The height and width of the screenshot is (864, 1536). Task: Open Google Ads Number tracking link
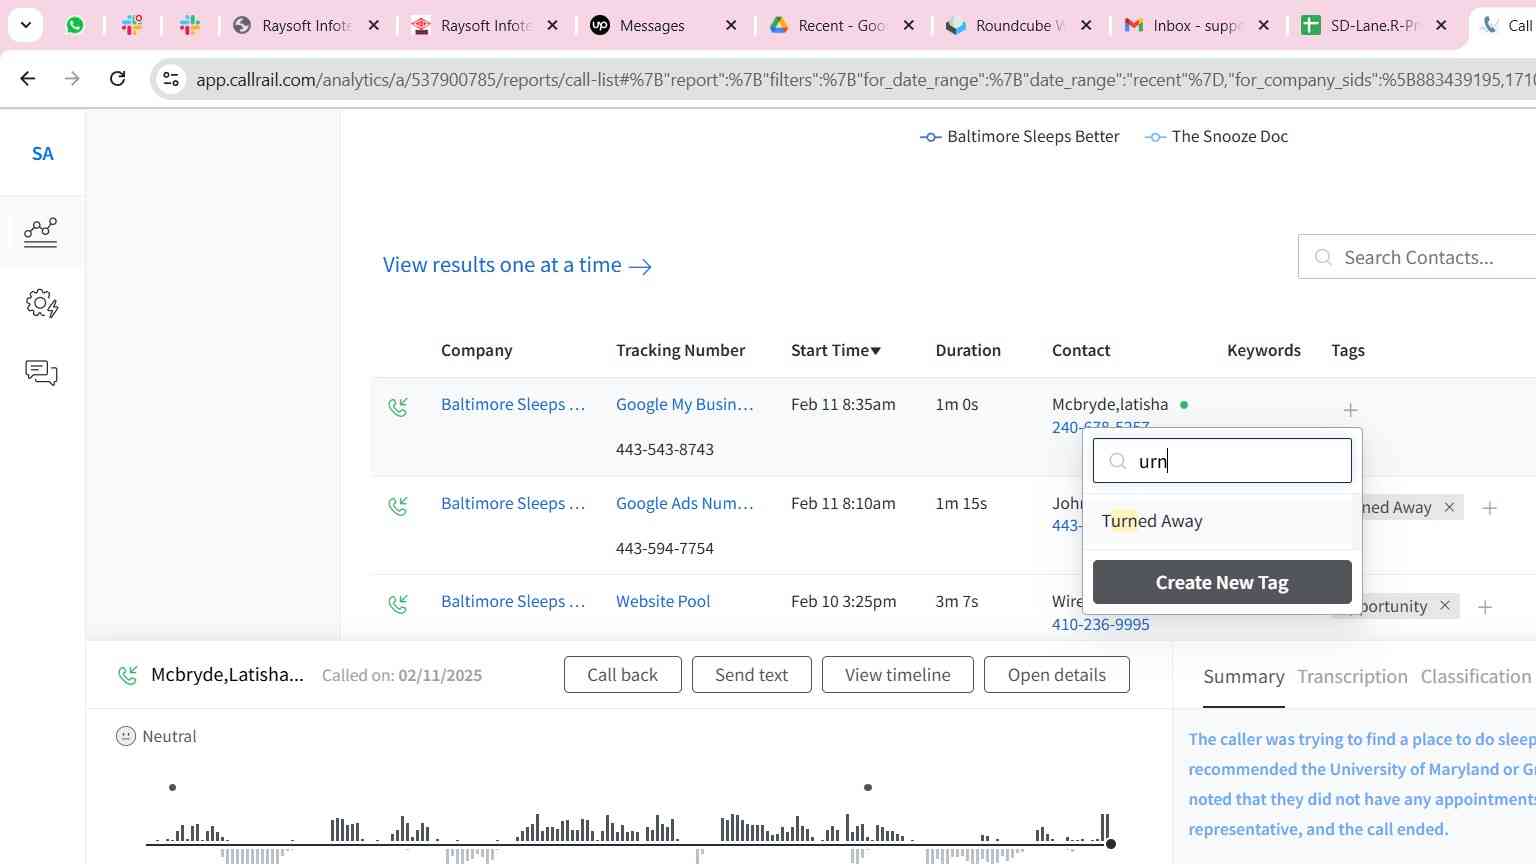pyautogui.click(x=685, y=503)
